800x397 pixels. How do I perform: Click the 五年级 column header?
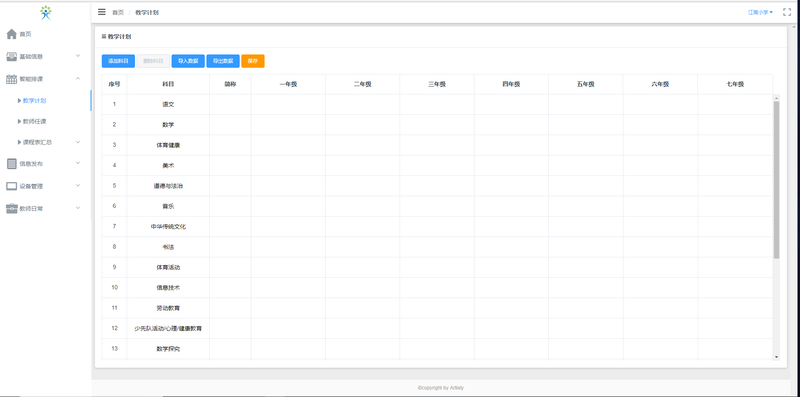pos(586,84)
